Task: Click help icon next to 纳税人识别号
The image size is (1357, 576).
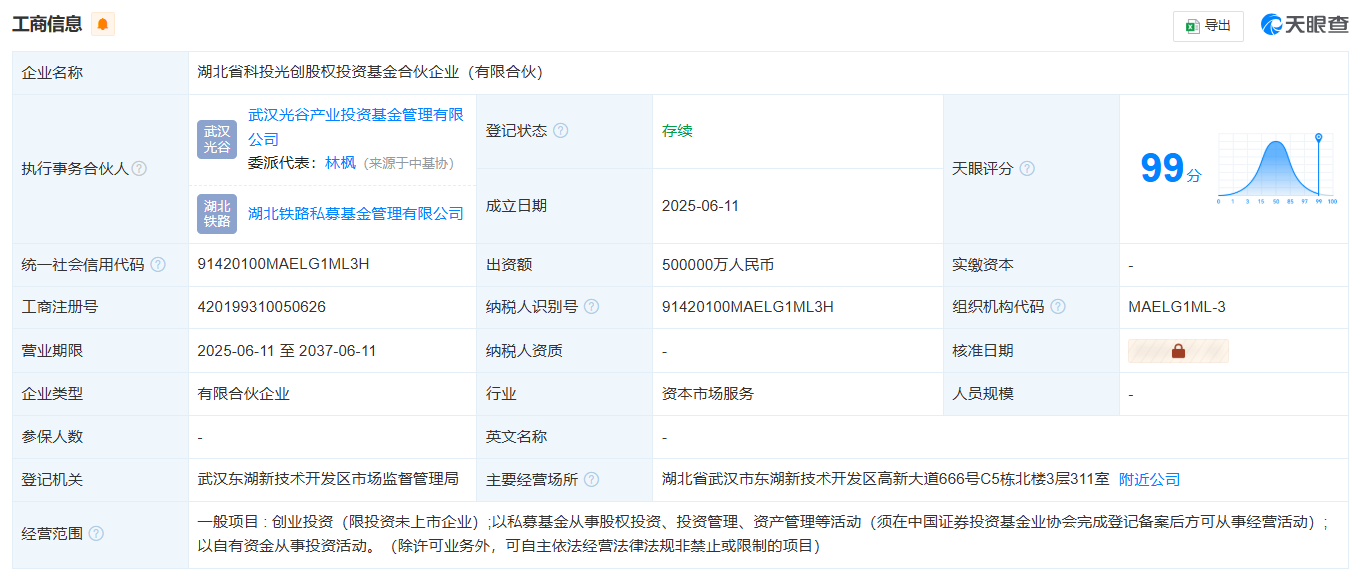Action: click(592, 307)
